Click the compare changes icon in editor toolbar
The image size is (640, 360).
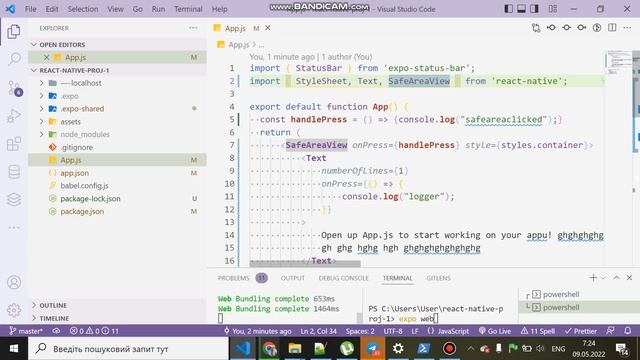(x=536, y=28)
